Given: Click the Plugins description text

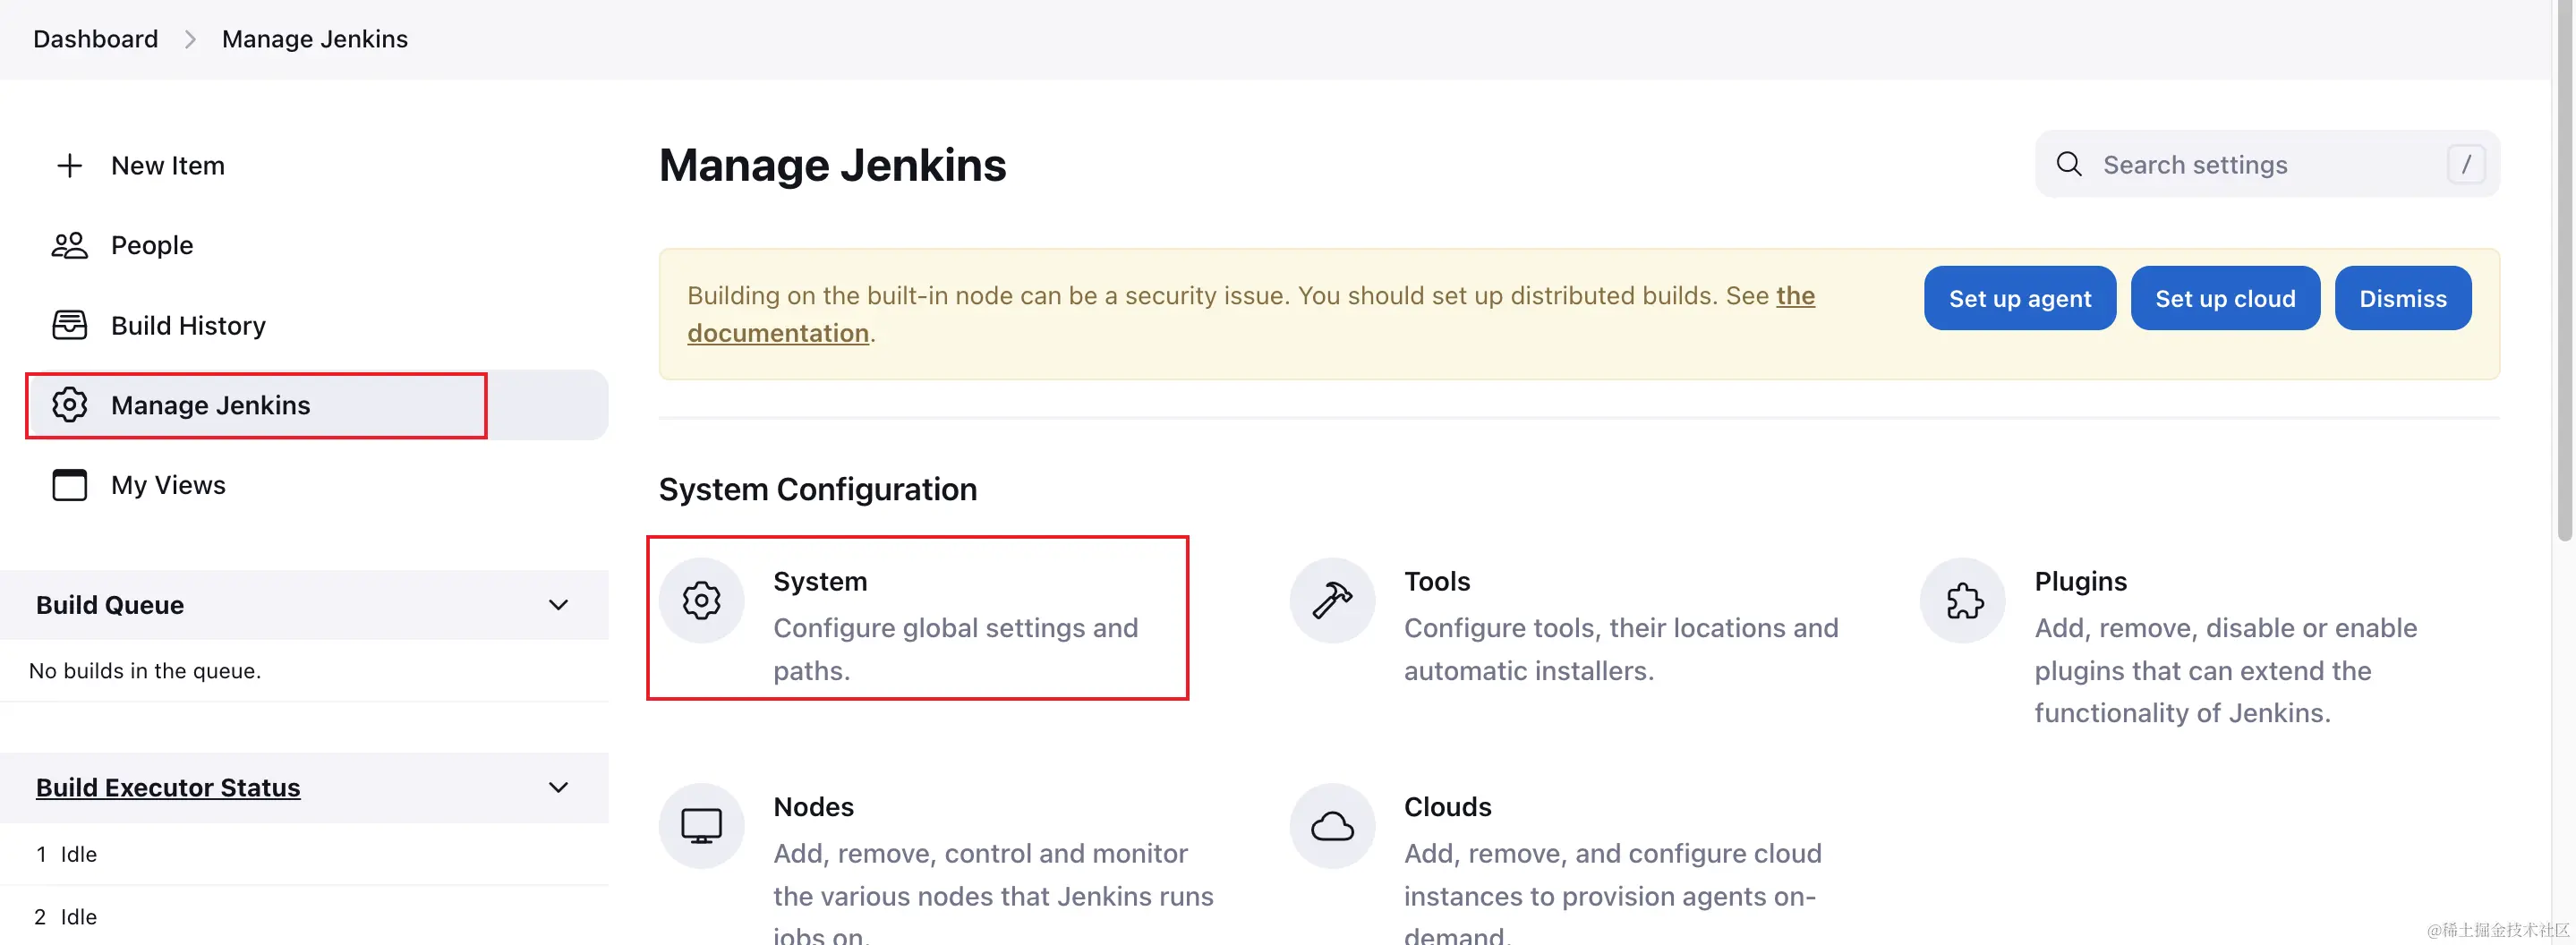Looking at the screenshot, I should click(2225, 670).
